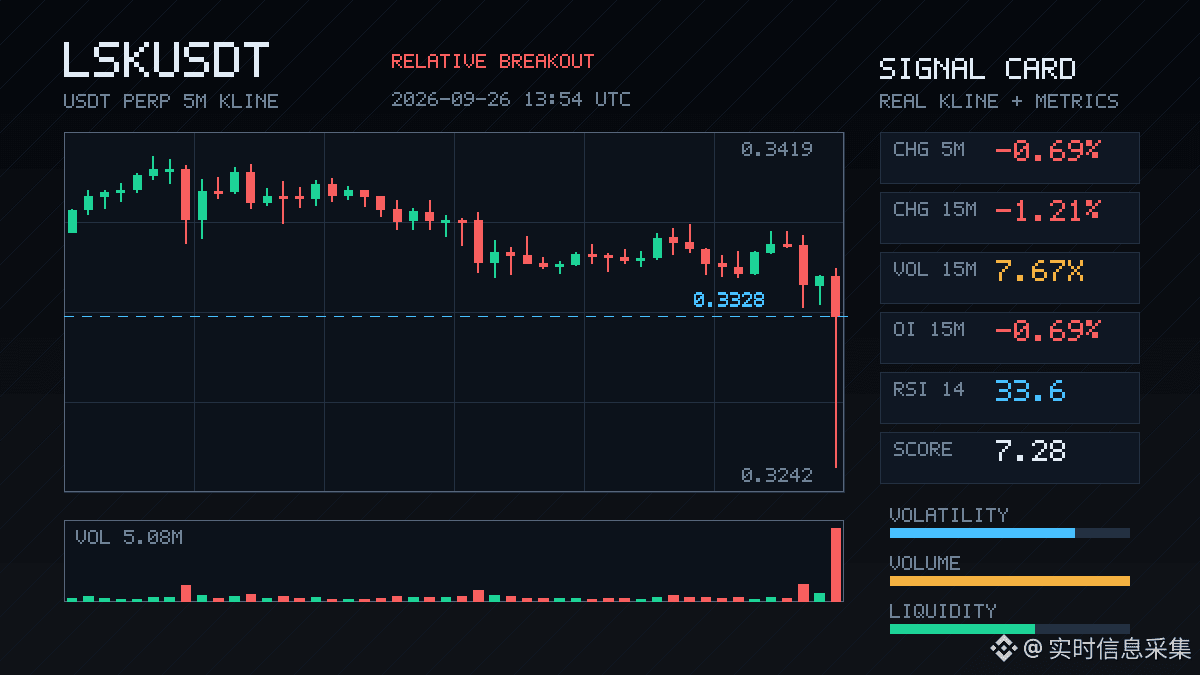Viewport: 1200px width, 675px height.
Task: Click the 0.3328 current price label
Action: 728,299
